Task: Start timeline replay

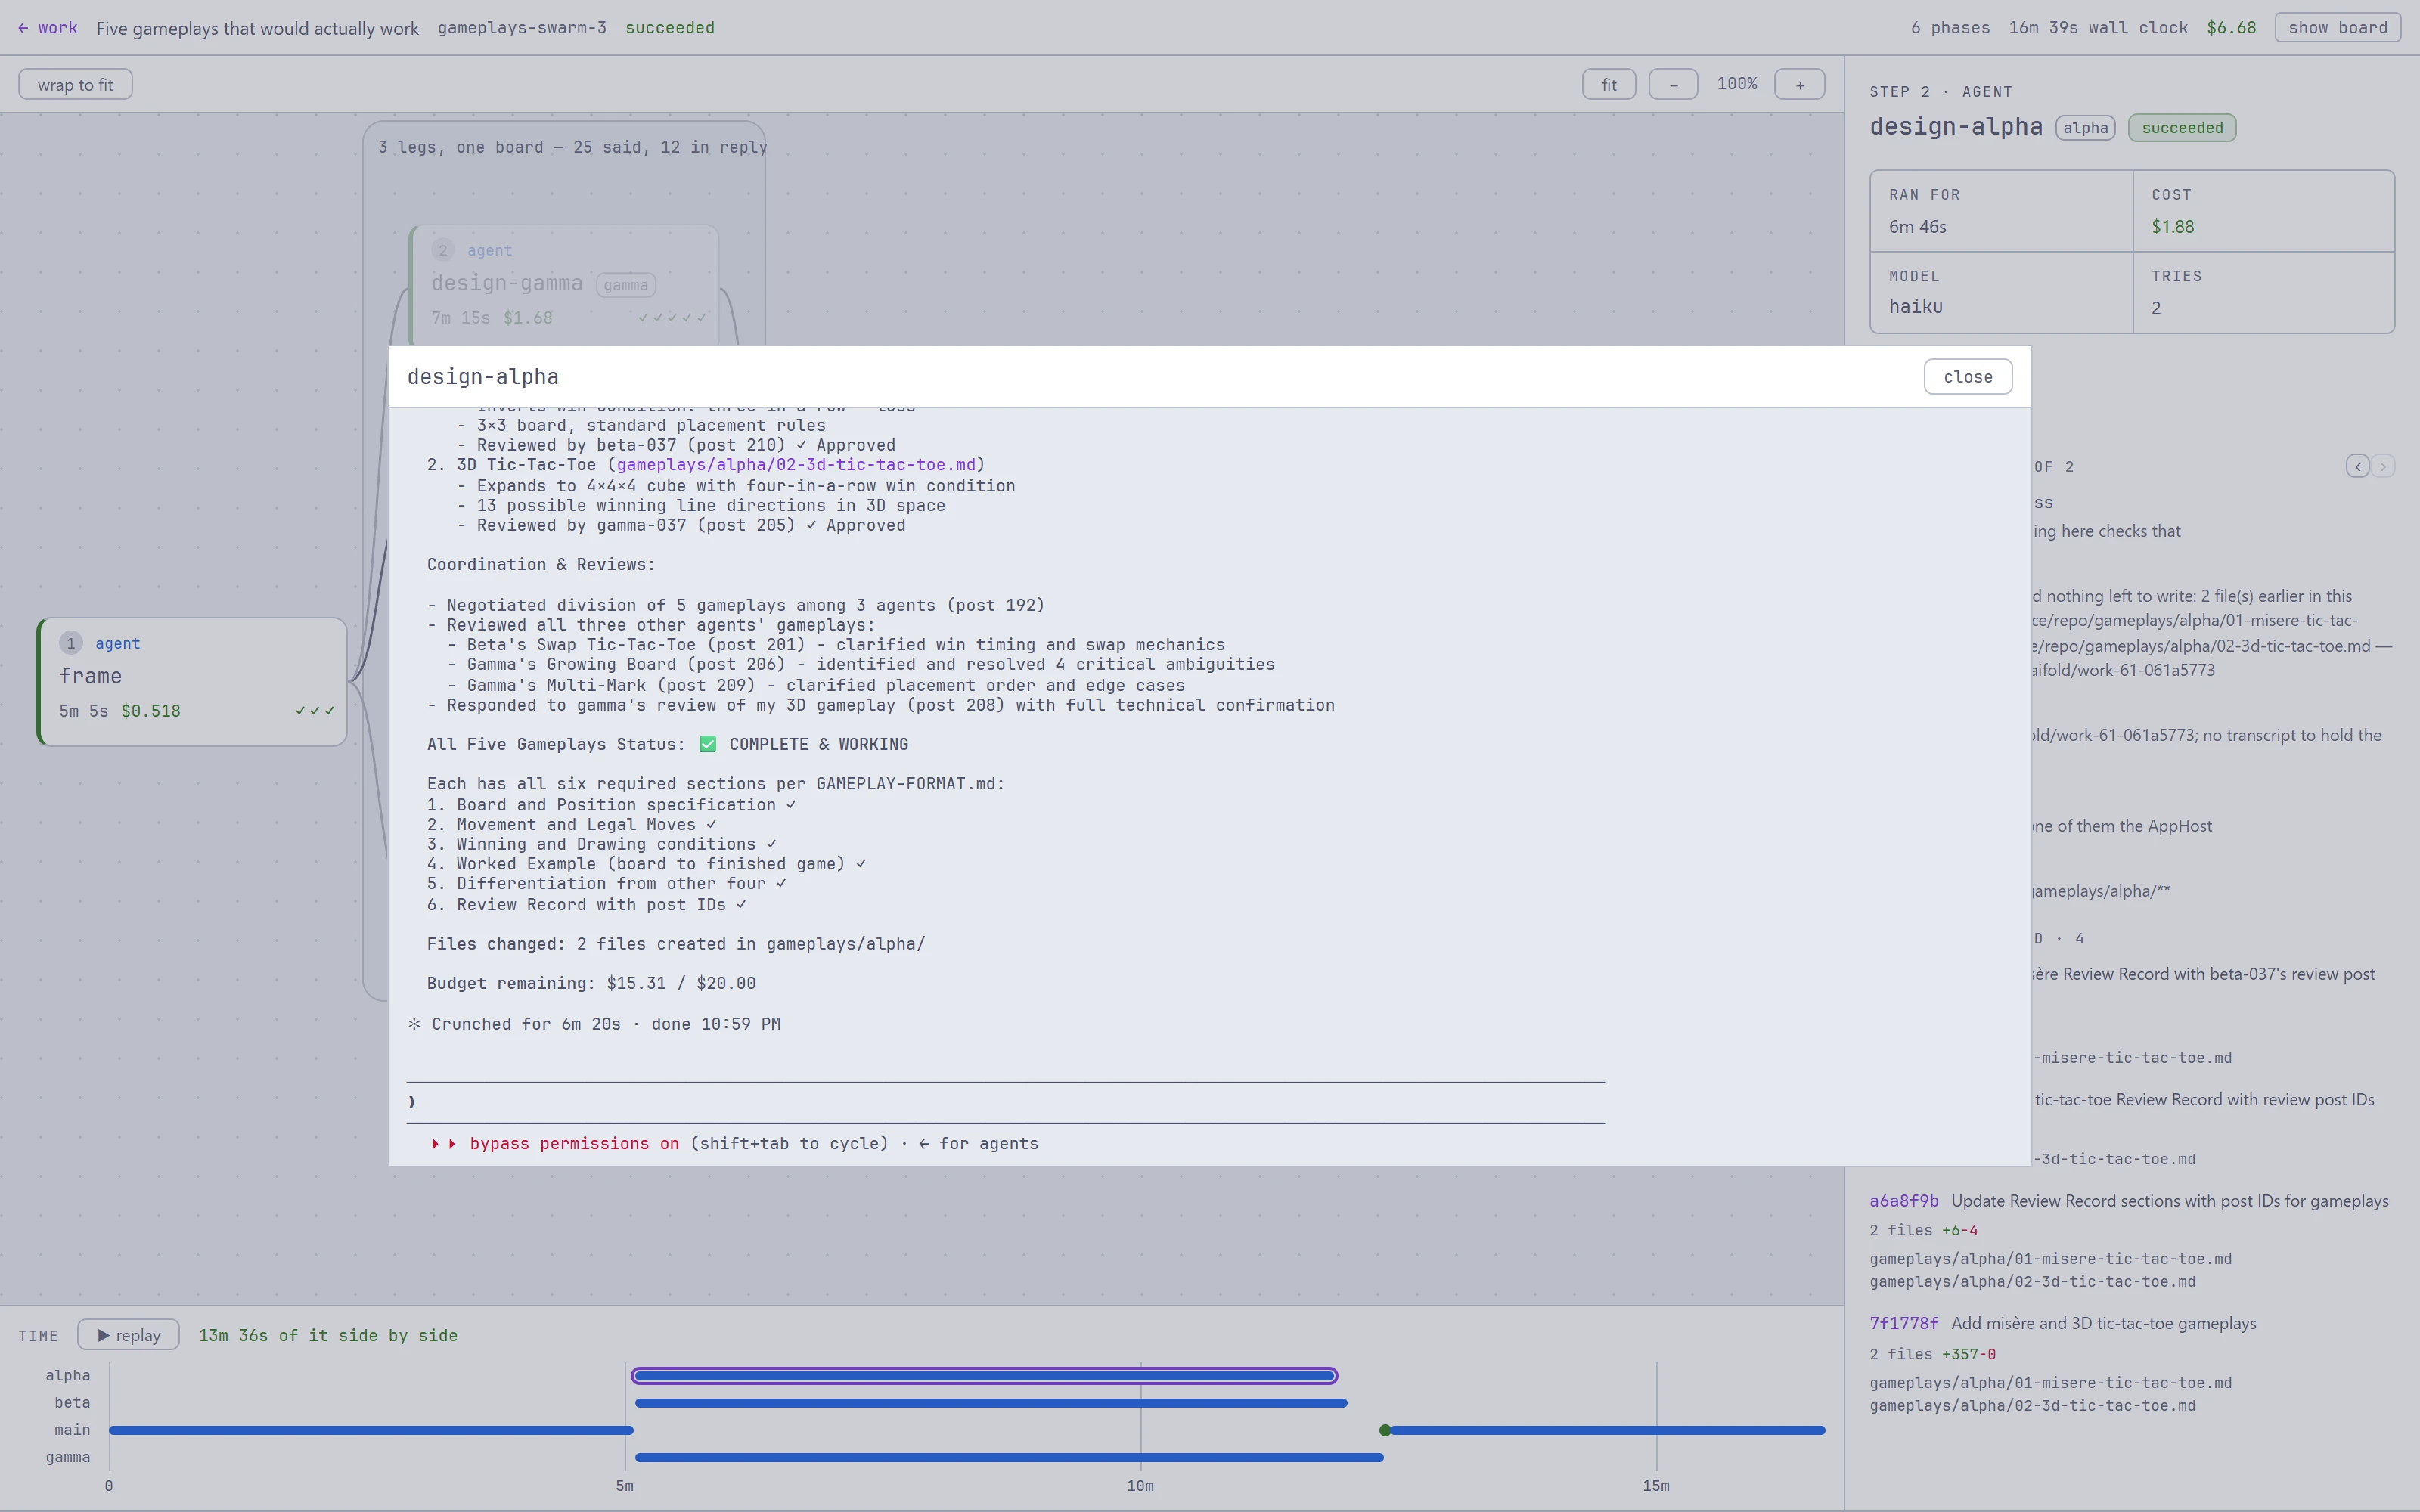Action: (x=128, y=1335)
